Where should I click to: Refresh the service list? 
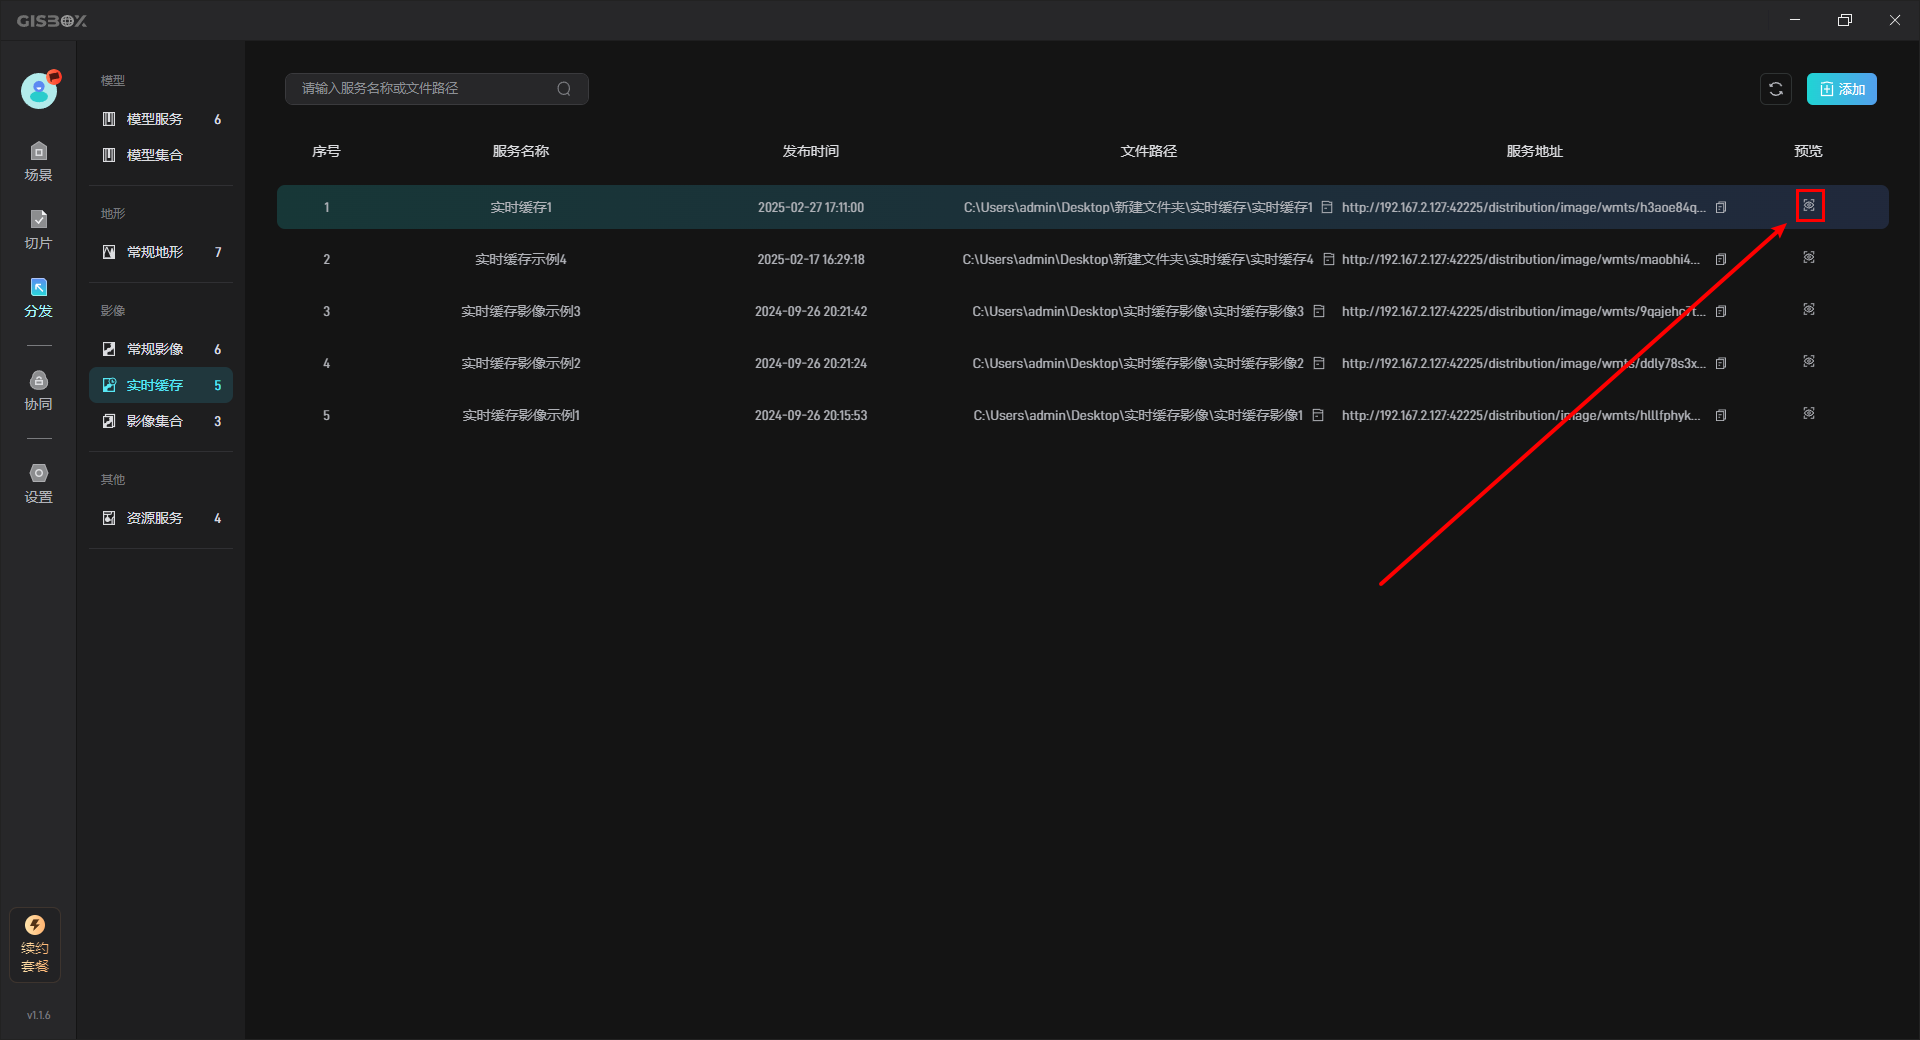1776,89
